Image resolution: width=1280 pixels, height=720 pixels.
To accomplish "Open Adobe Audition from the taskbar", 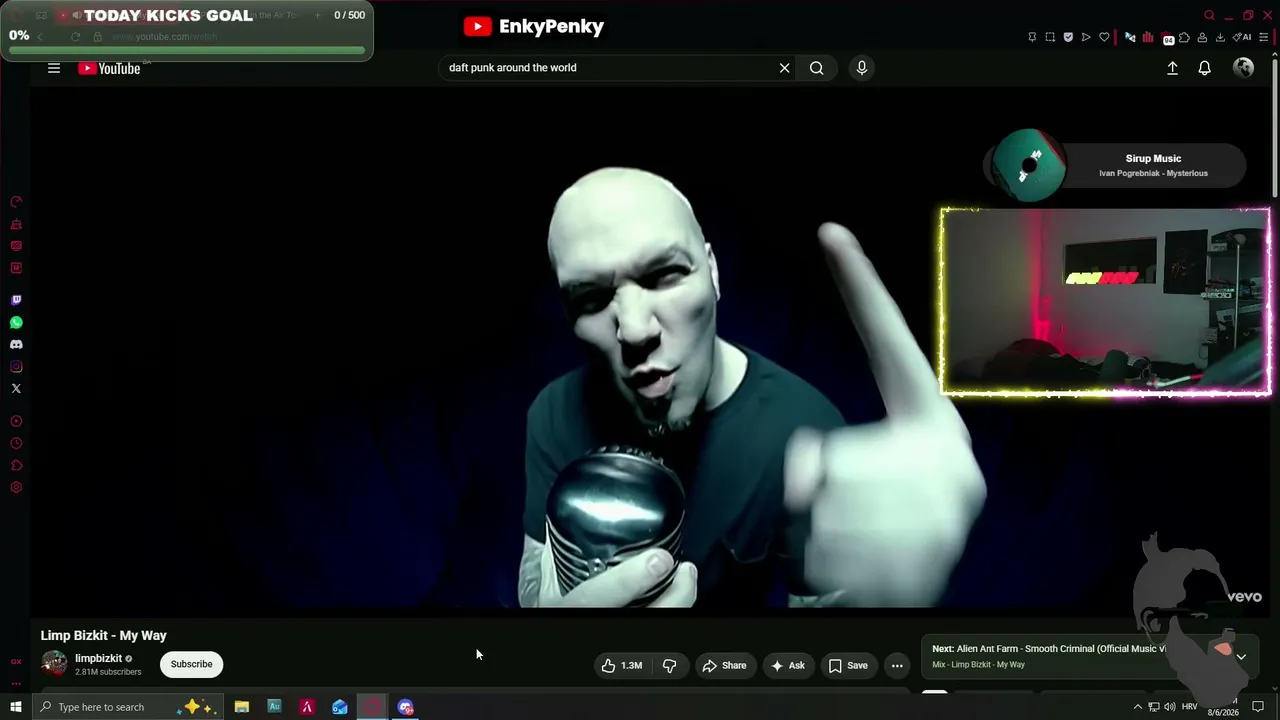I will [274, 707].
